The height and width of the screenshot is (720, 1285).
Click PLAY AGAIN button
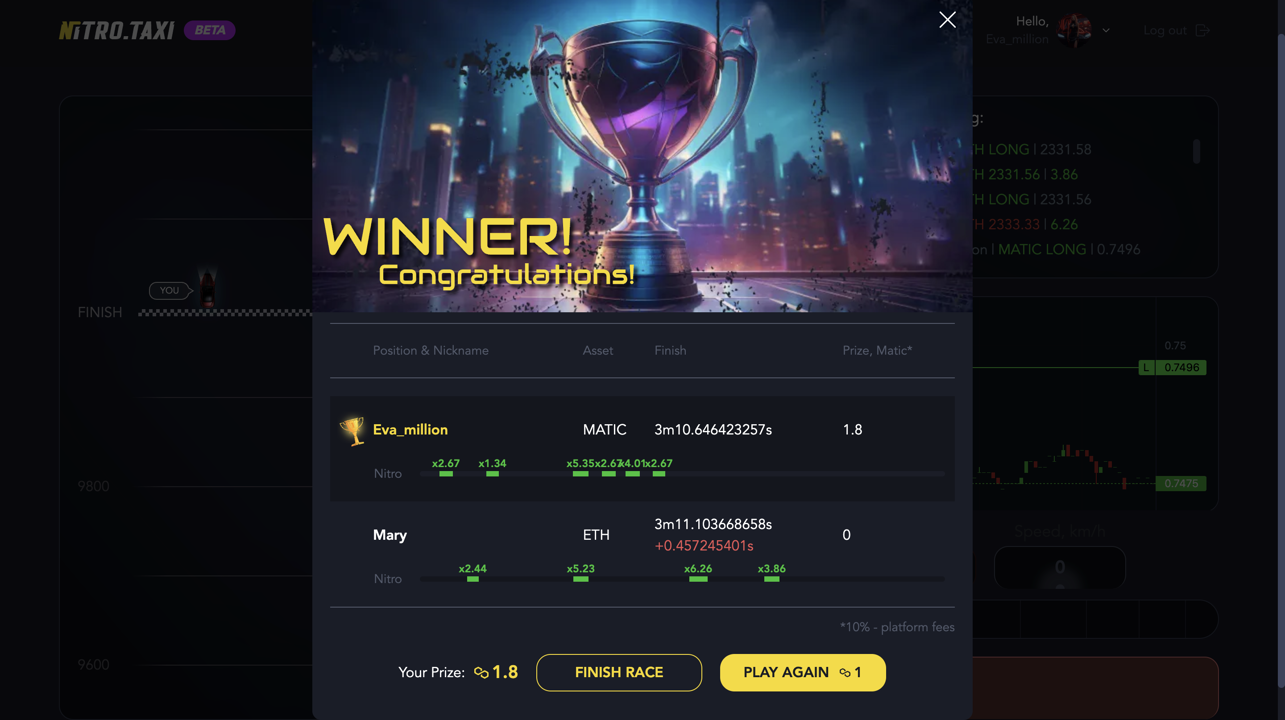click(803, 672)
